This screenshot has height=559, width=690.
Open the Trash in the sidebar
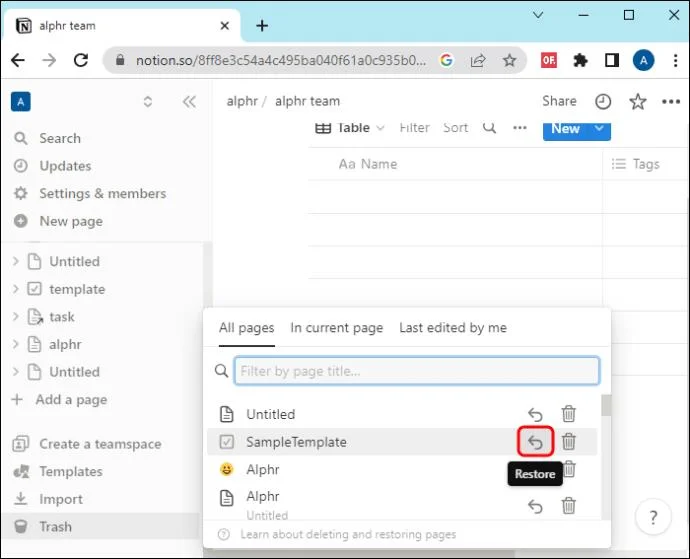[100, 526]
